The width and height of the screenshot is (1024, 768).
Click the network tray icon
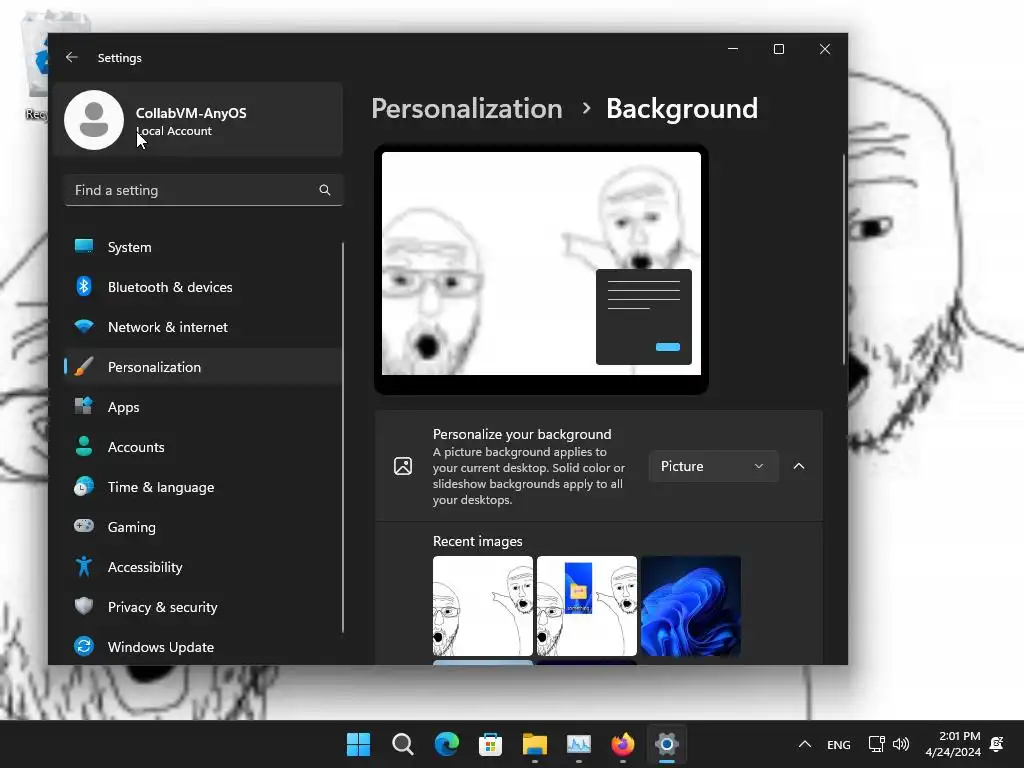(876, 744)
